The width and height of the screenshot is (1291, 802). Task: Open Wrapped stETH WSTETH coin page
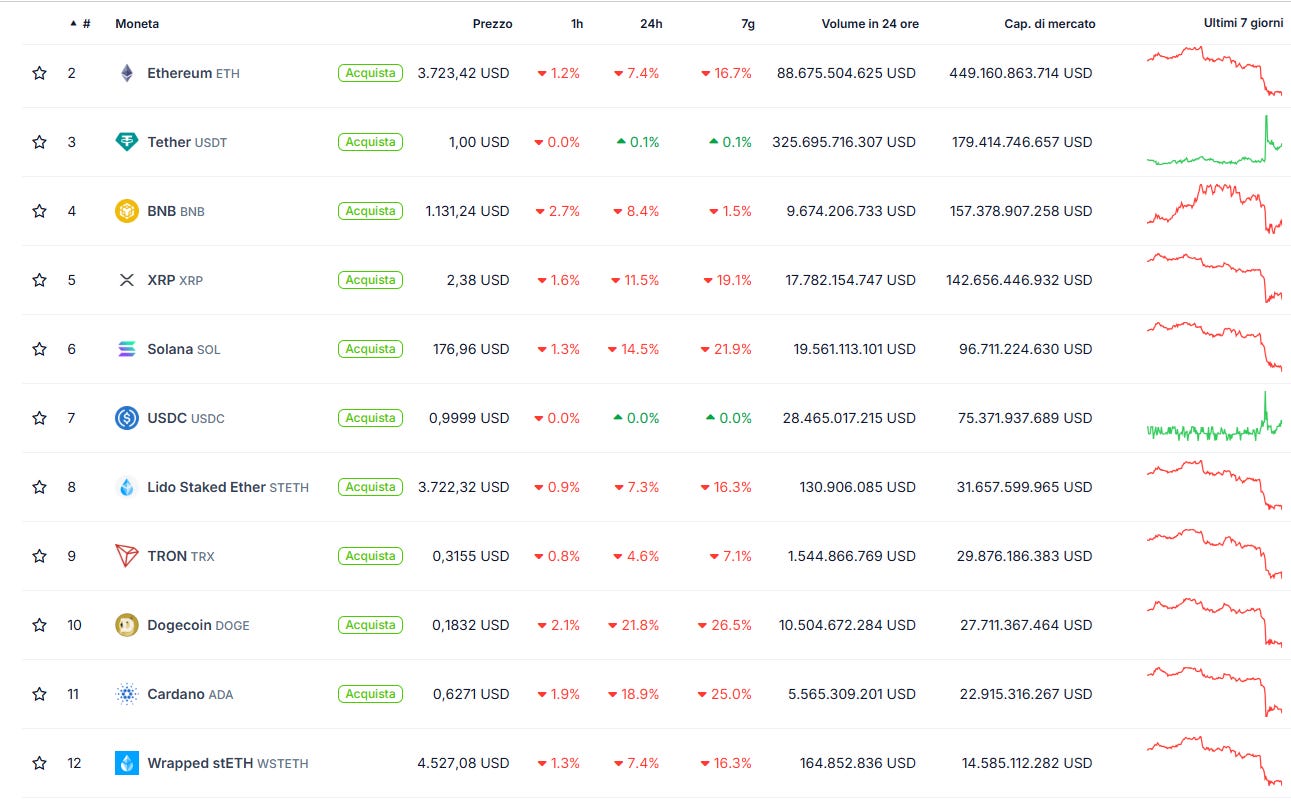pos(228,763)
